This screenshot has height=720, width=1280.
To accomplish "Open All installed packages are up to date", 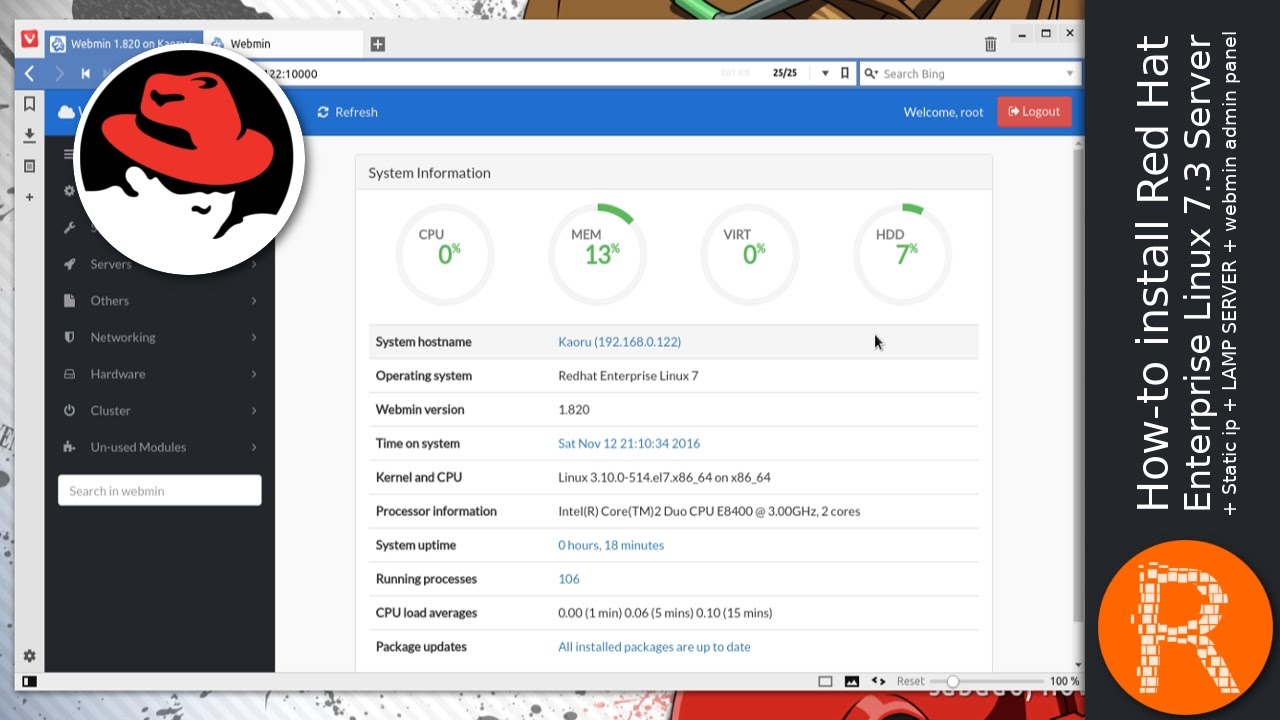I will 654,647.
